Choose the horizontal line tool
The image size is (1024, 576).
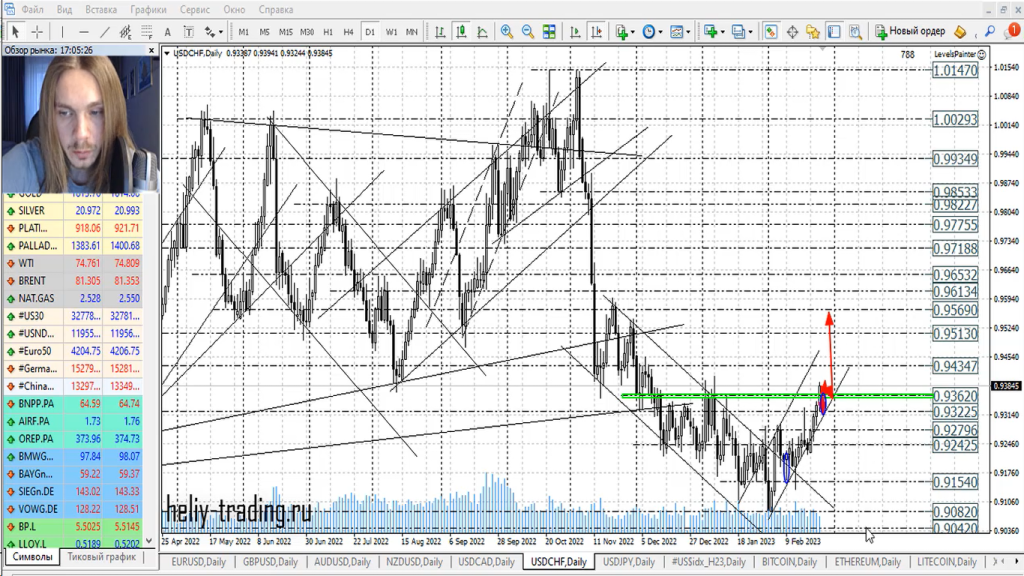tap(84, 32)
